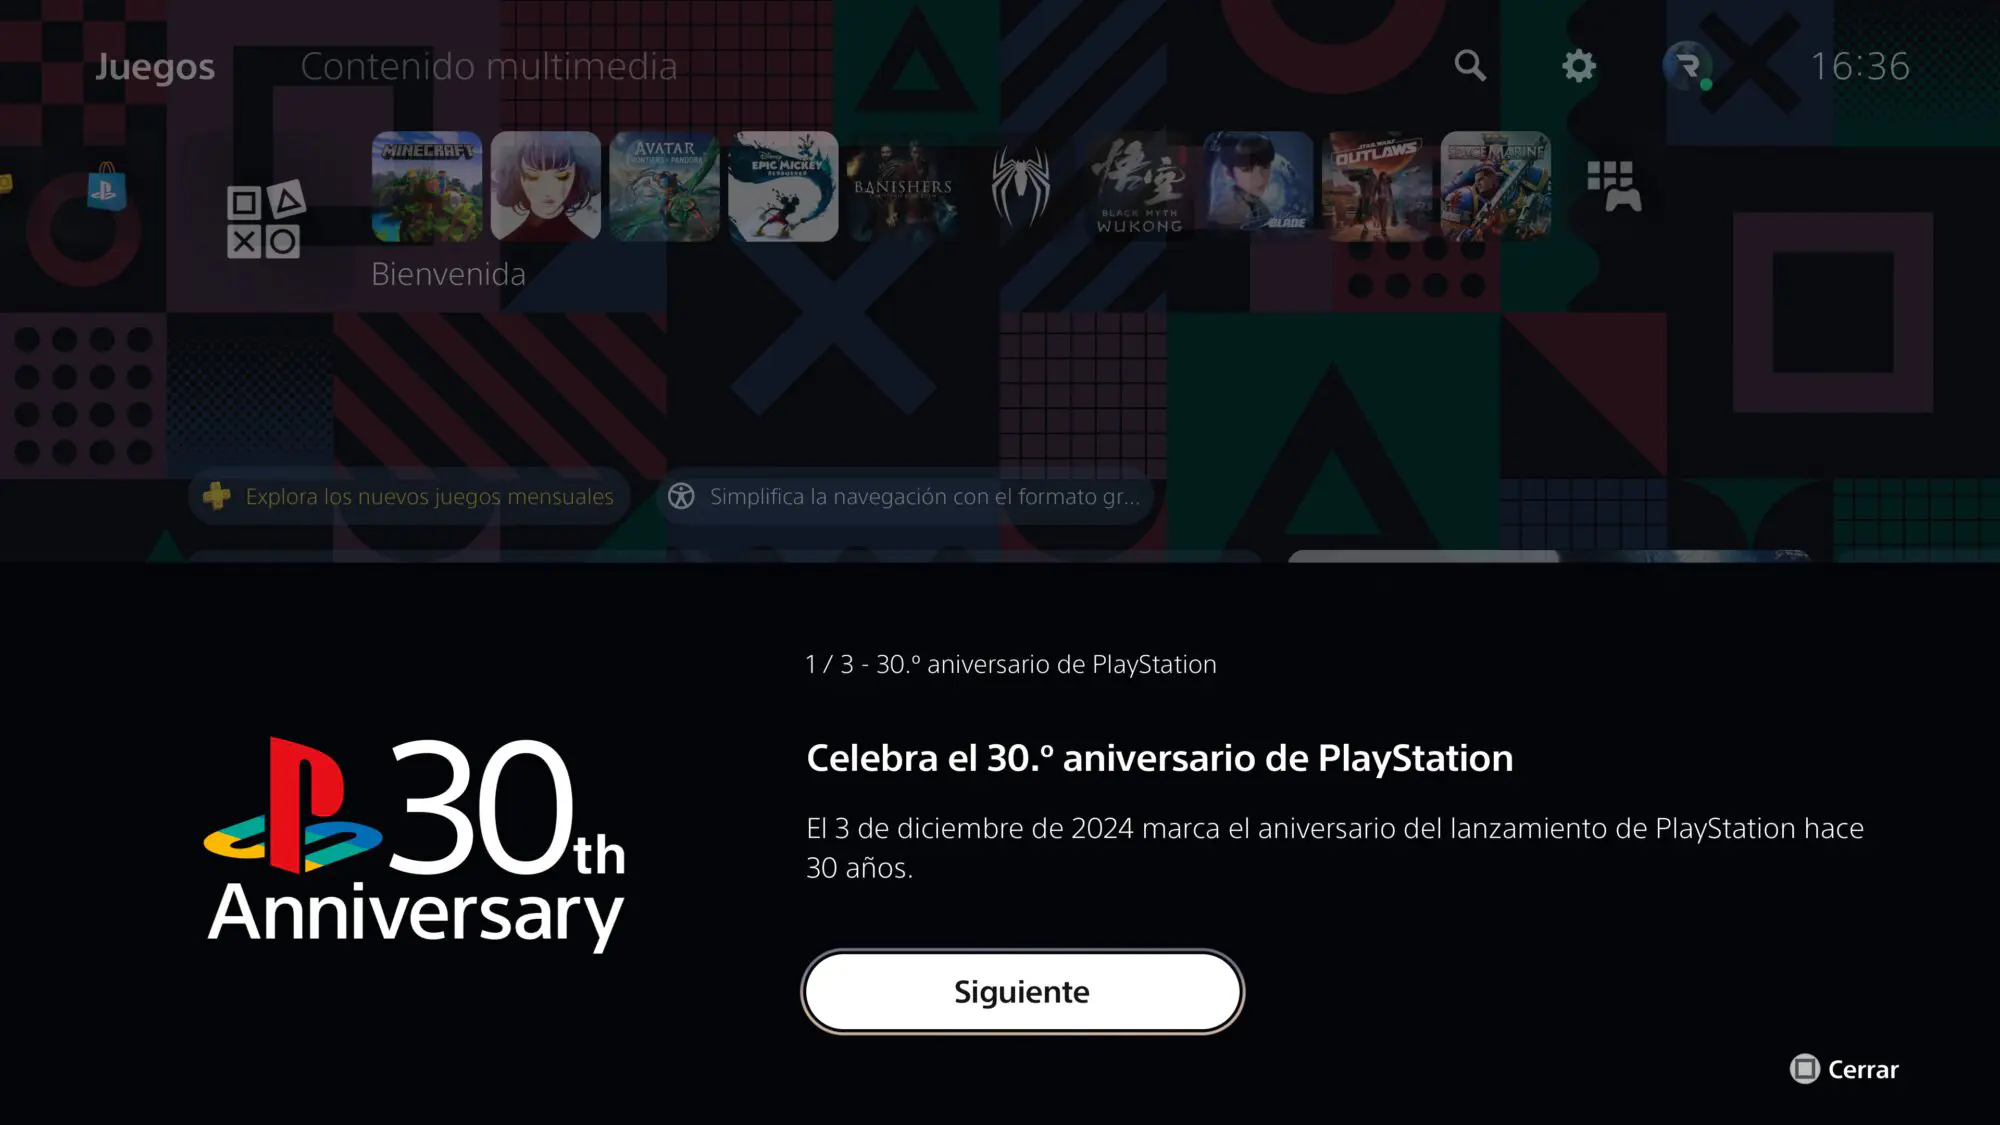2000x1125 pixels.
Task: Open the search magnifier icon
Action: [1469, 66]
